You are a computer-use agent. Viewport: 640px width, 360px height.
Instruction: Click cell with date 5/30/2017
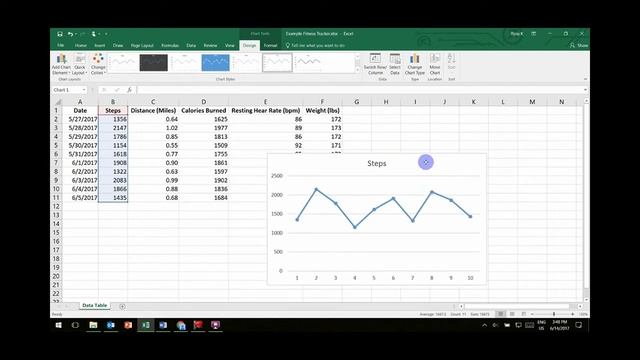click(x=80, y=145)
